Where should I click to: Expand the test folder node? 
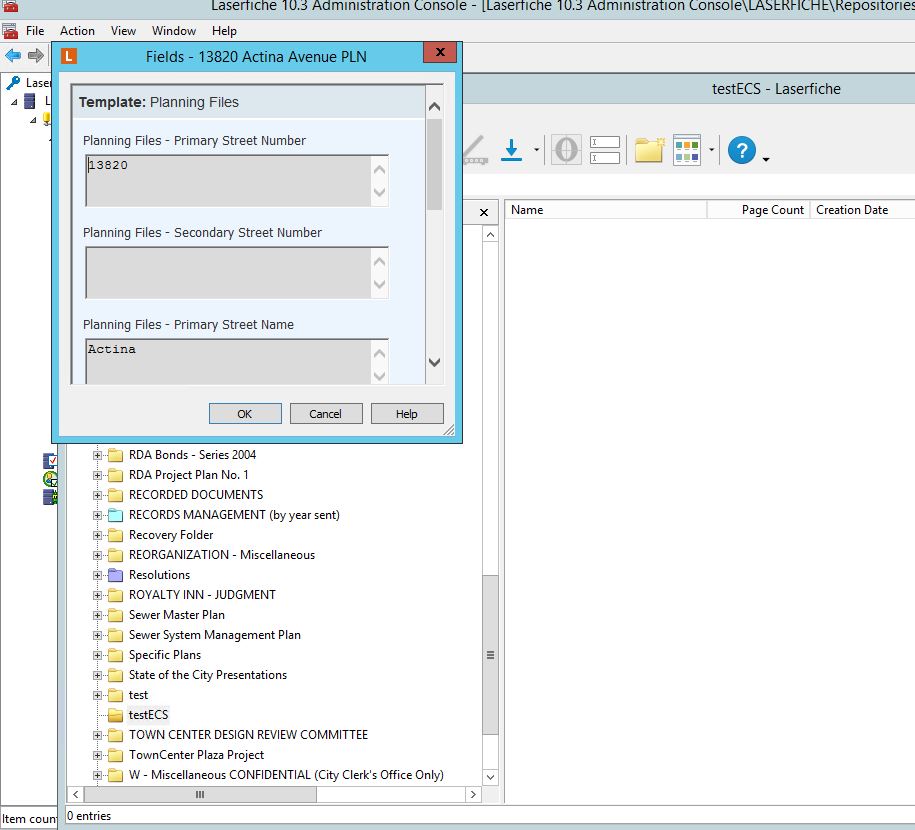coord(97,695)
